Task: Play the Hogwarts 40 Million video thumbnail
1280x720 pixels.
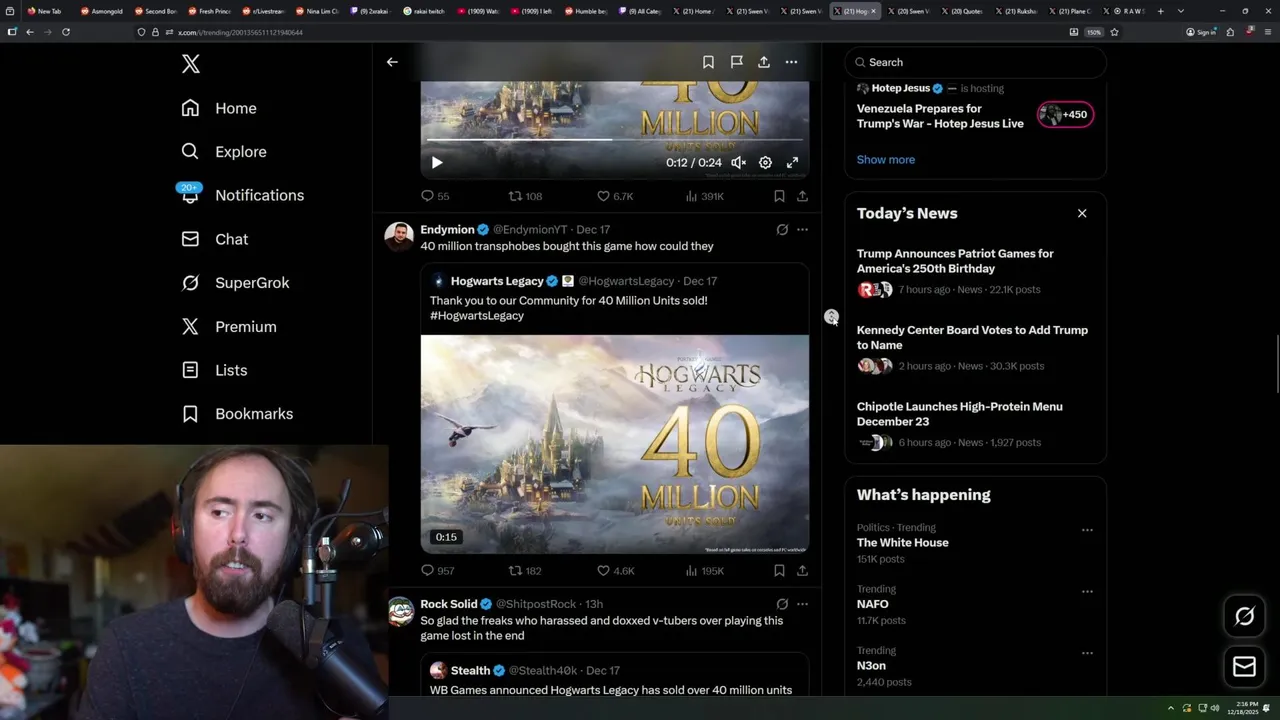Action: 615,444
